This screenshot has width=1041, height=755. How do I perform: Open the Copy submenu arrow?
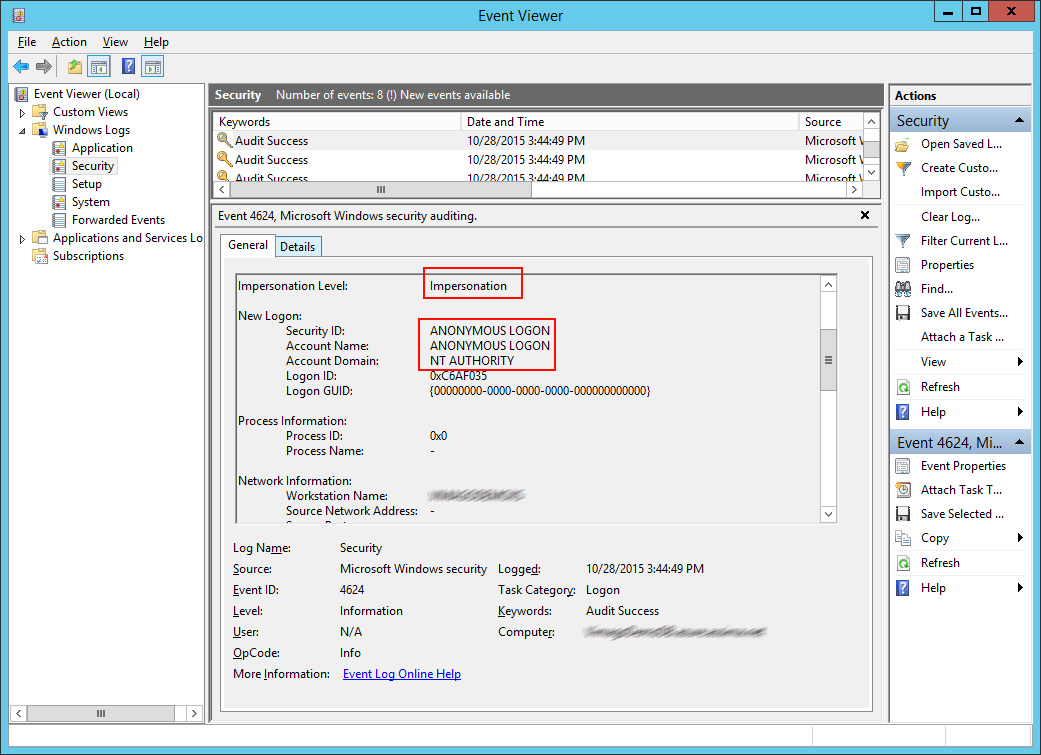pos(1020,538)
